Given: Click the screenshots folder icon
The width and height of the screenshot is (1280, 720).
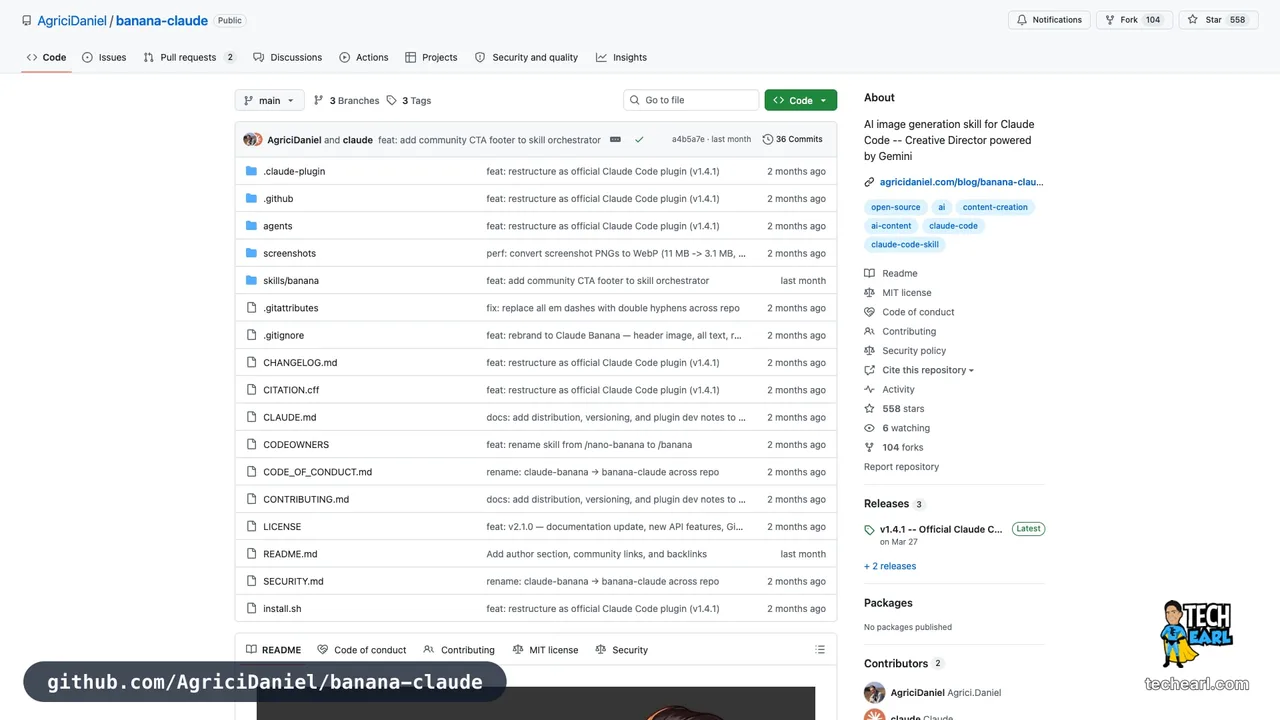Looking at the screenshot, I should [251, 253].
